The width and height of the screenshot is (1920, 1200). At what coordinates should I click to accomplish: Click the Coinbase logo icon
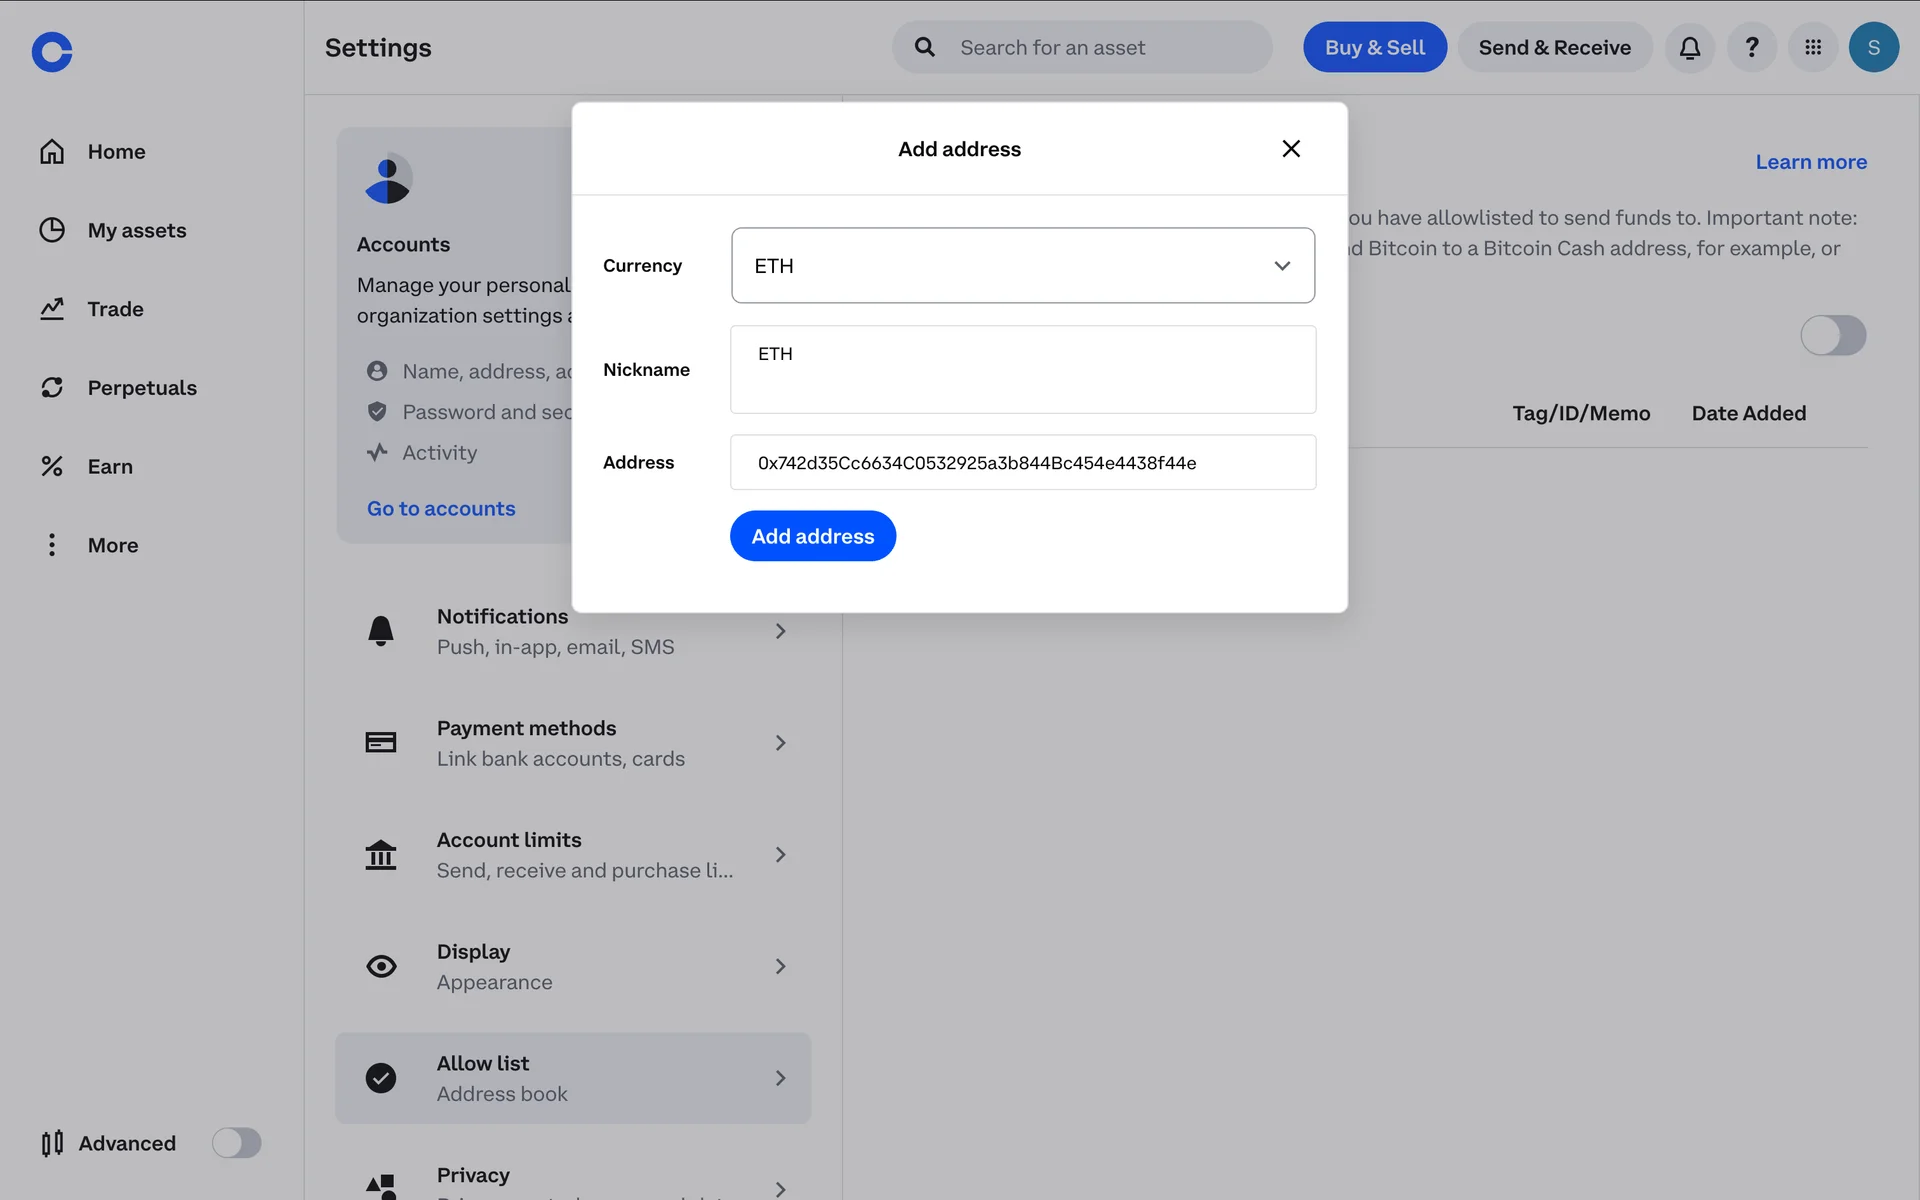click(x=52, y=52)
